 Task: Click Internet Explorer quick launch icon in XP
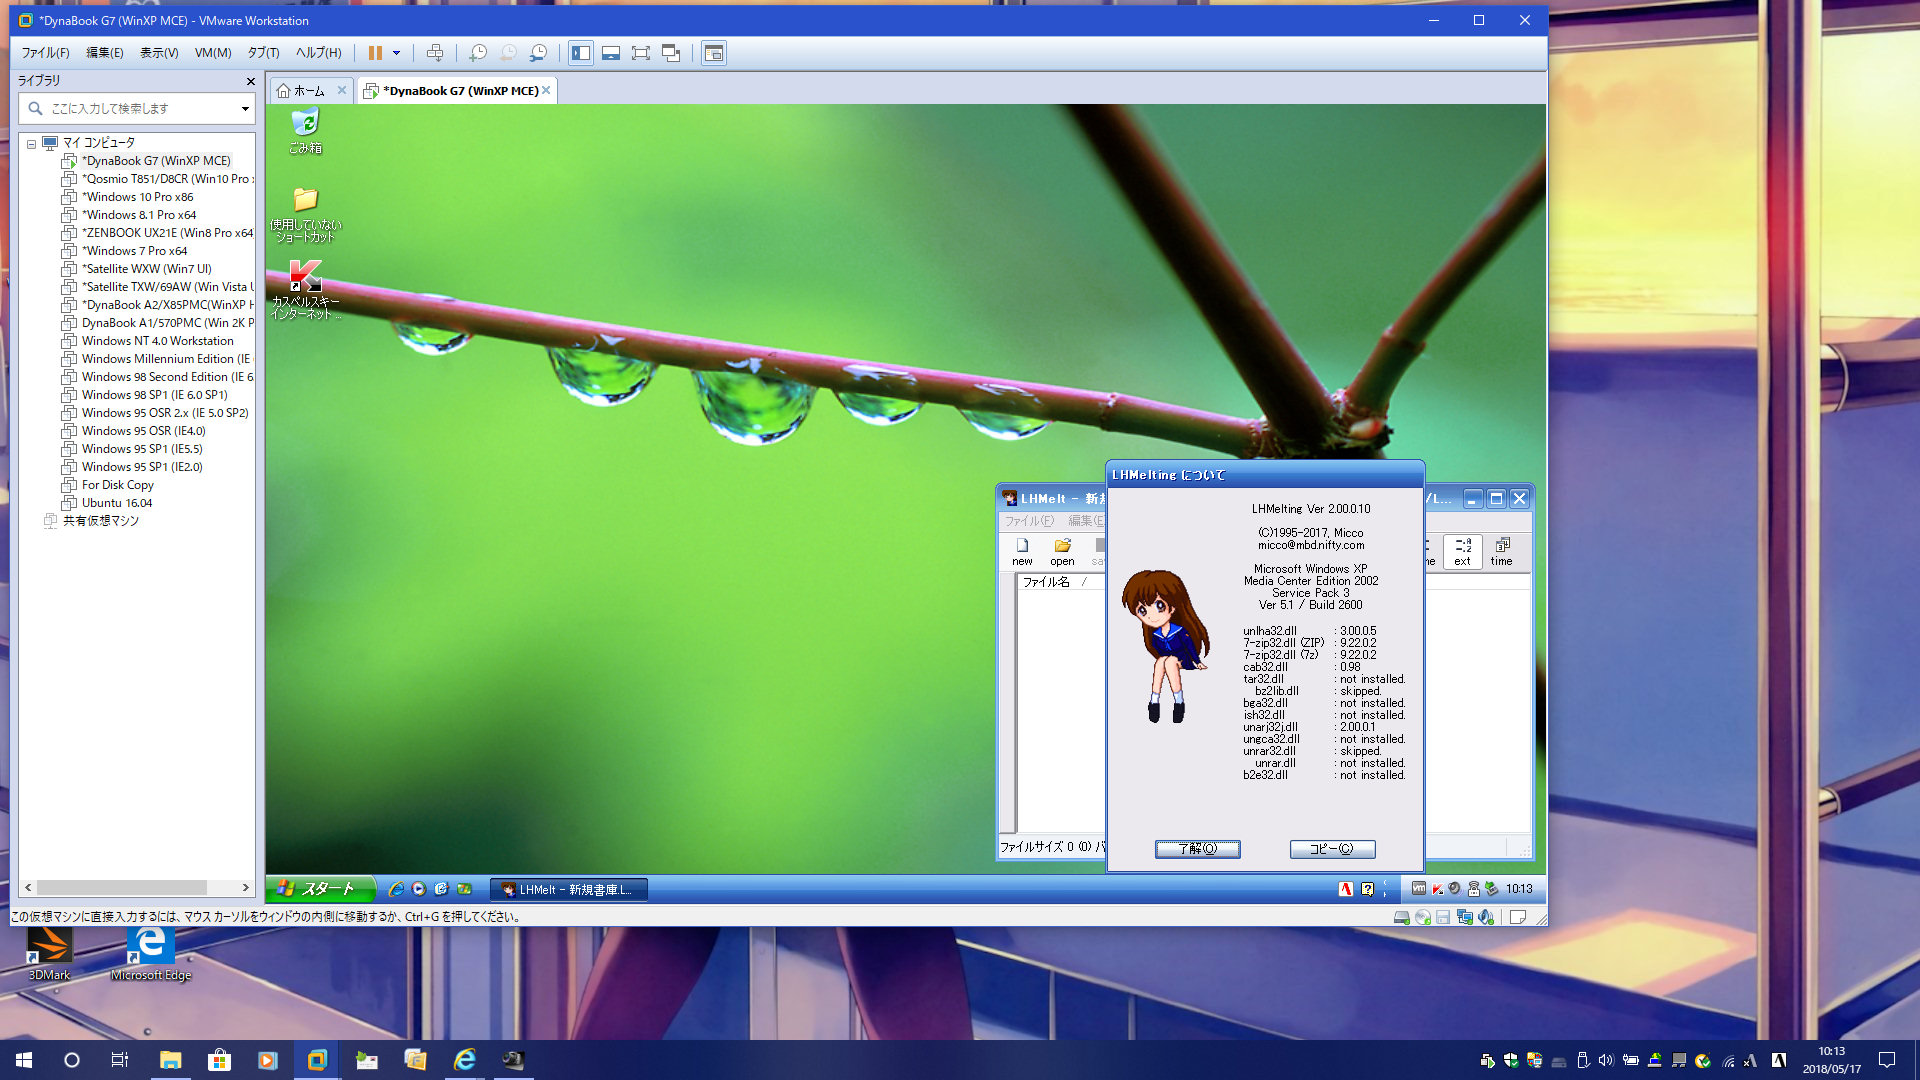click(x=396, y=889)
